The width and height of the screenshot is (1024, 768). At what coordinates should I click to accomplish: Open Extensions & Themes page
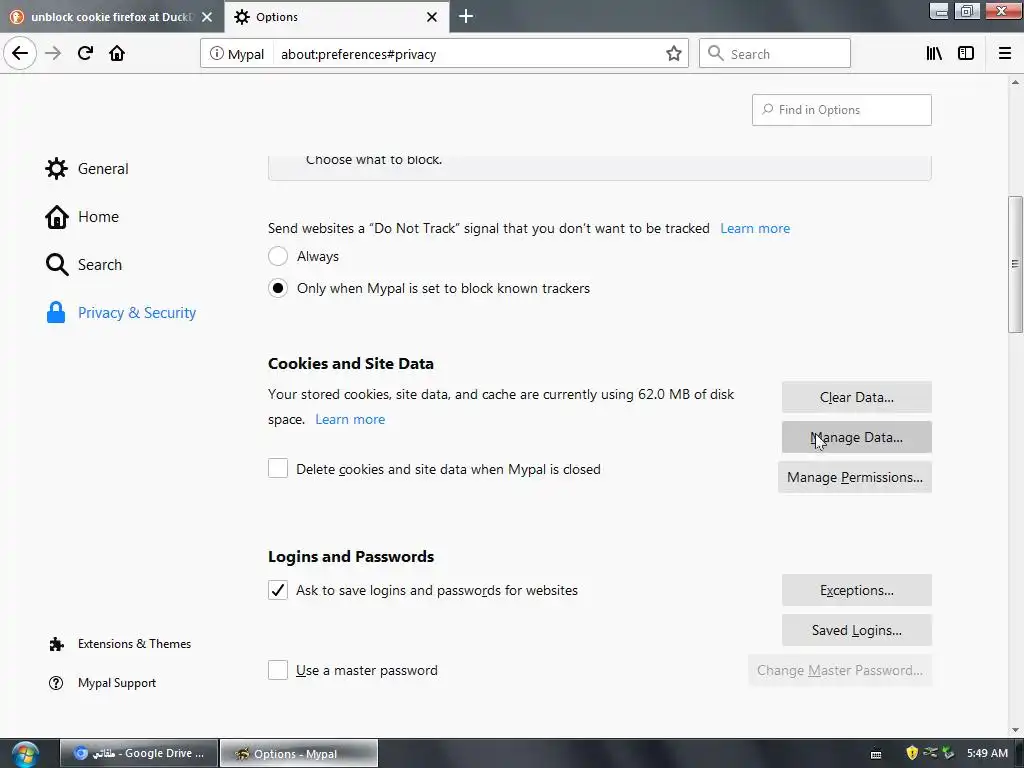point(134,644)
